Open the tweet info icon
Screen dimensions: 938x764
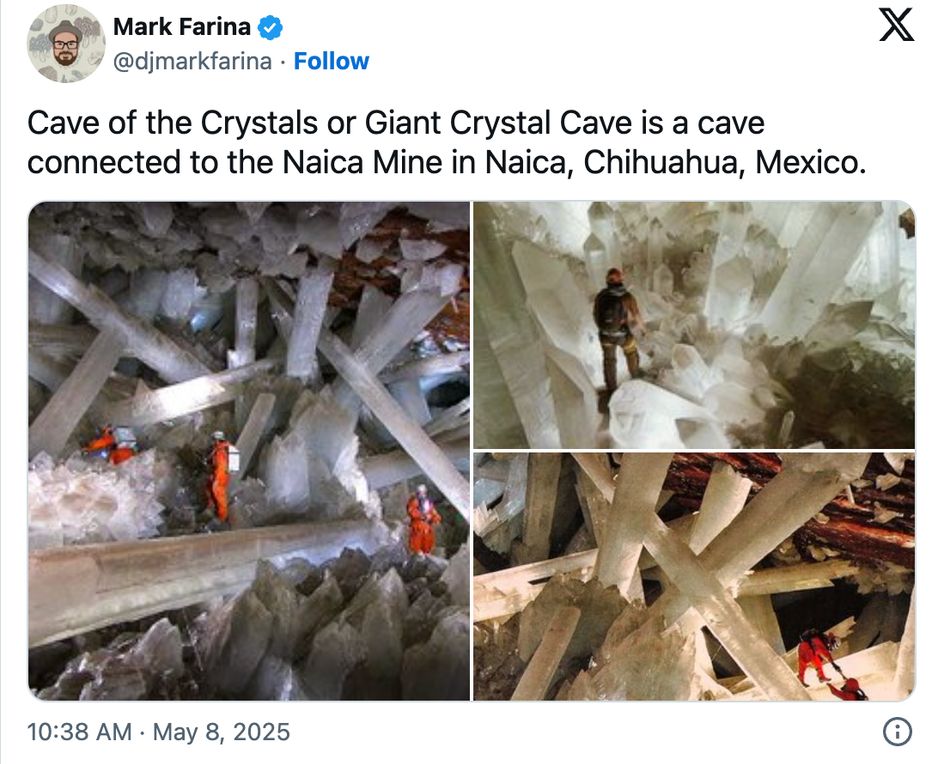[x=897, y=732]
